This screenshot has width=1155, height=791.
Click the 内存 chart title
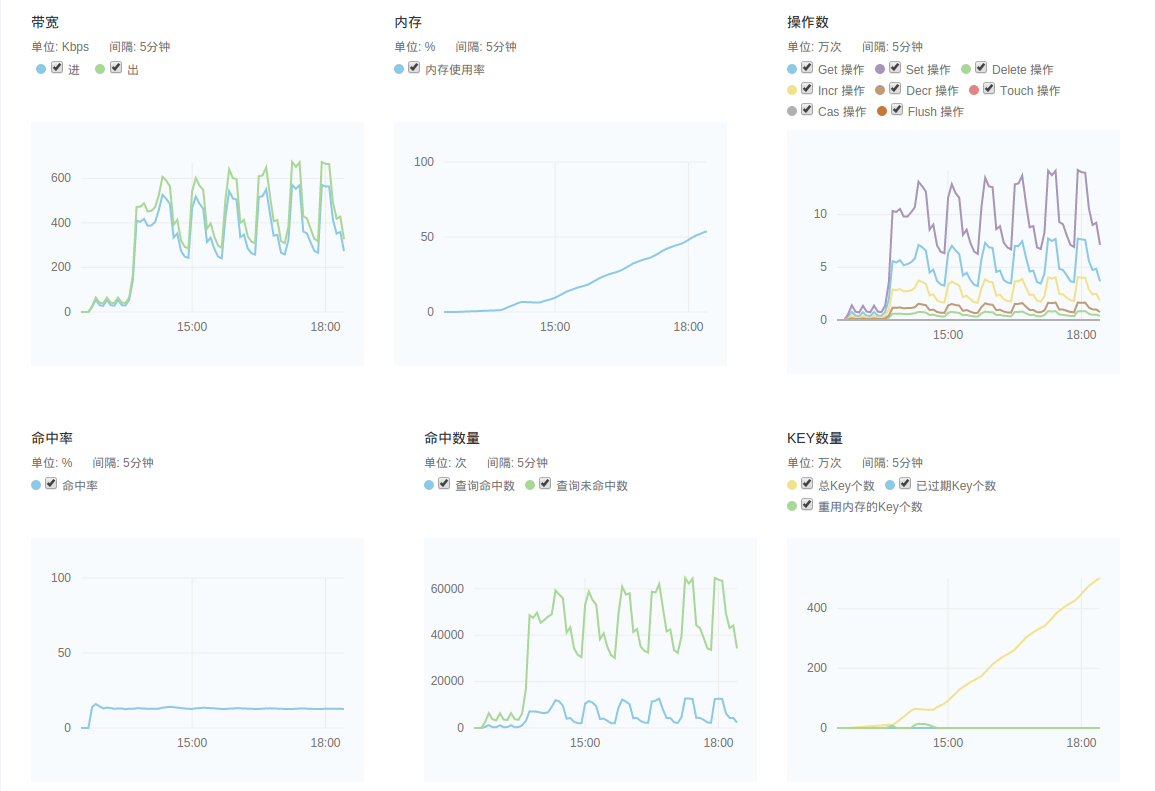(407, 22)
